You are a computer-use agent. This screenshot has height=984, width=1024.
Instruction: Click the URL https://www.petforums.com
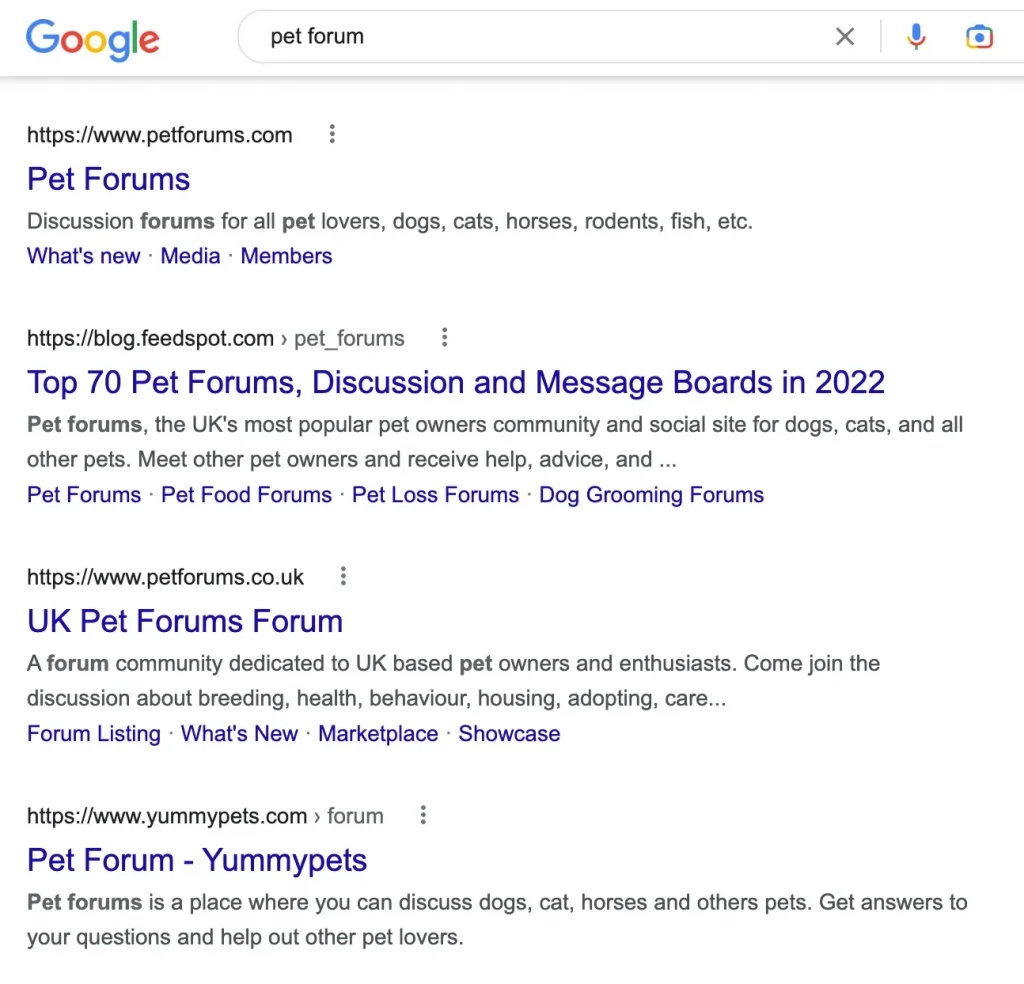pos(160,135)
